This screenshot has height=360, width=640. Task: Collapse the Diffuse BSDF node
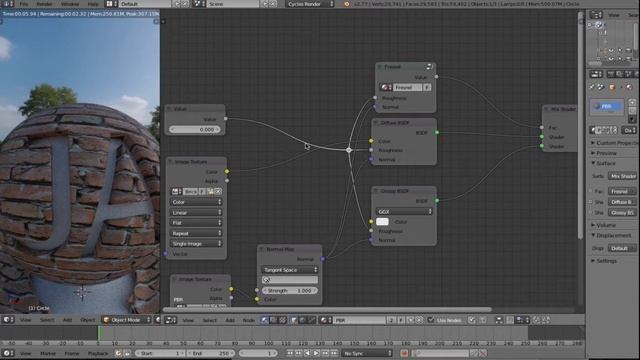[376, 122]
